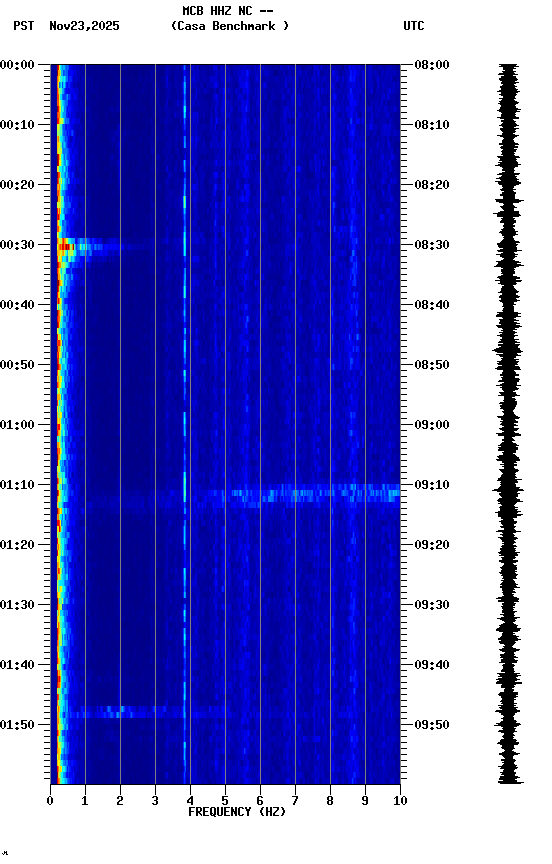Viewport: 552px width, 864px height.
Task: Click the black seismogram waveform trace
Action: click(510, 423)
